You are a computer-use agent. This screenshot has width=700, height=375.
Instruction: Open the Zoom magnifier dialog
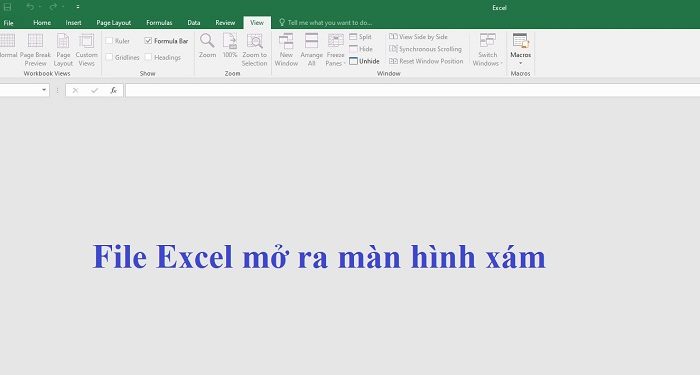tap(207, 46)
